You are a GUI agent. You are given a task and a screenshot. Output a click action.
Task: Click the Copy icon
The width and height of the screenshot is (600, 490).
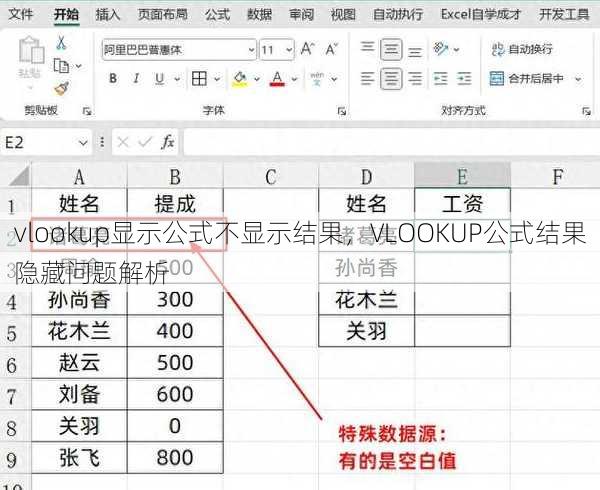62,66
